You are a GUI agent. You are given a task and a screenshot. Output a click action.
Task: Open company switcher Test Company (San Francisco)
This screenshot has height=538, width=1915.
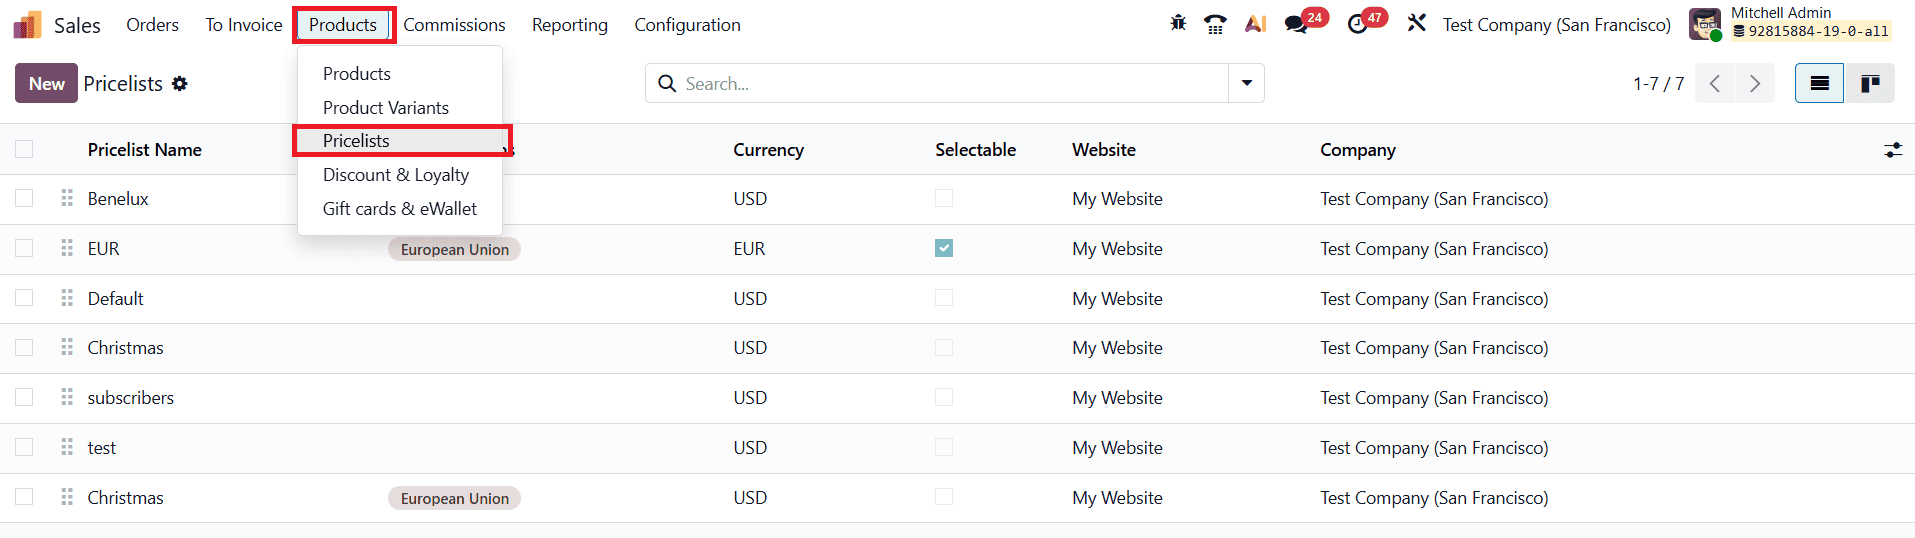pos(1556,25)
